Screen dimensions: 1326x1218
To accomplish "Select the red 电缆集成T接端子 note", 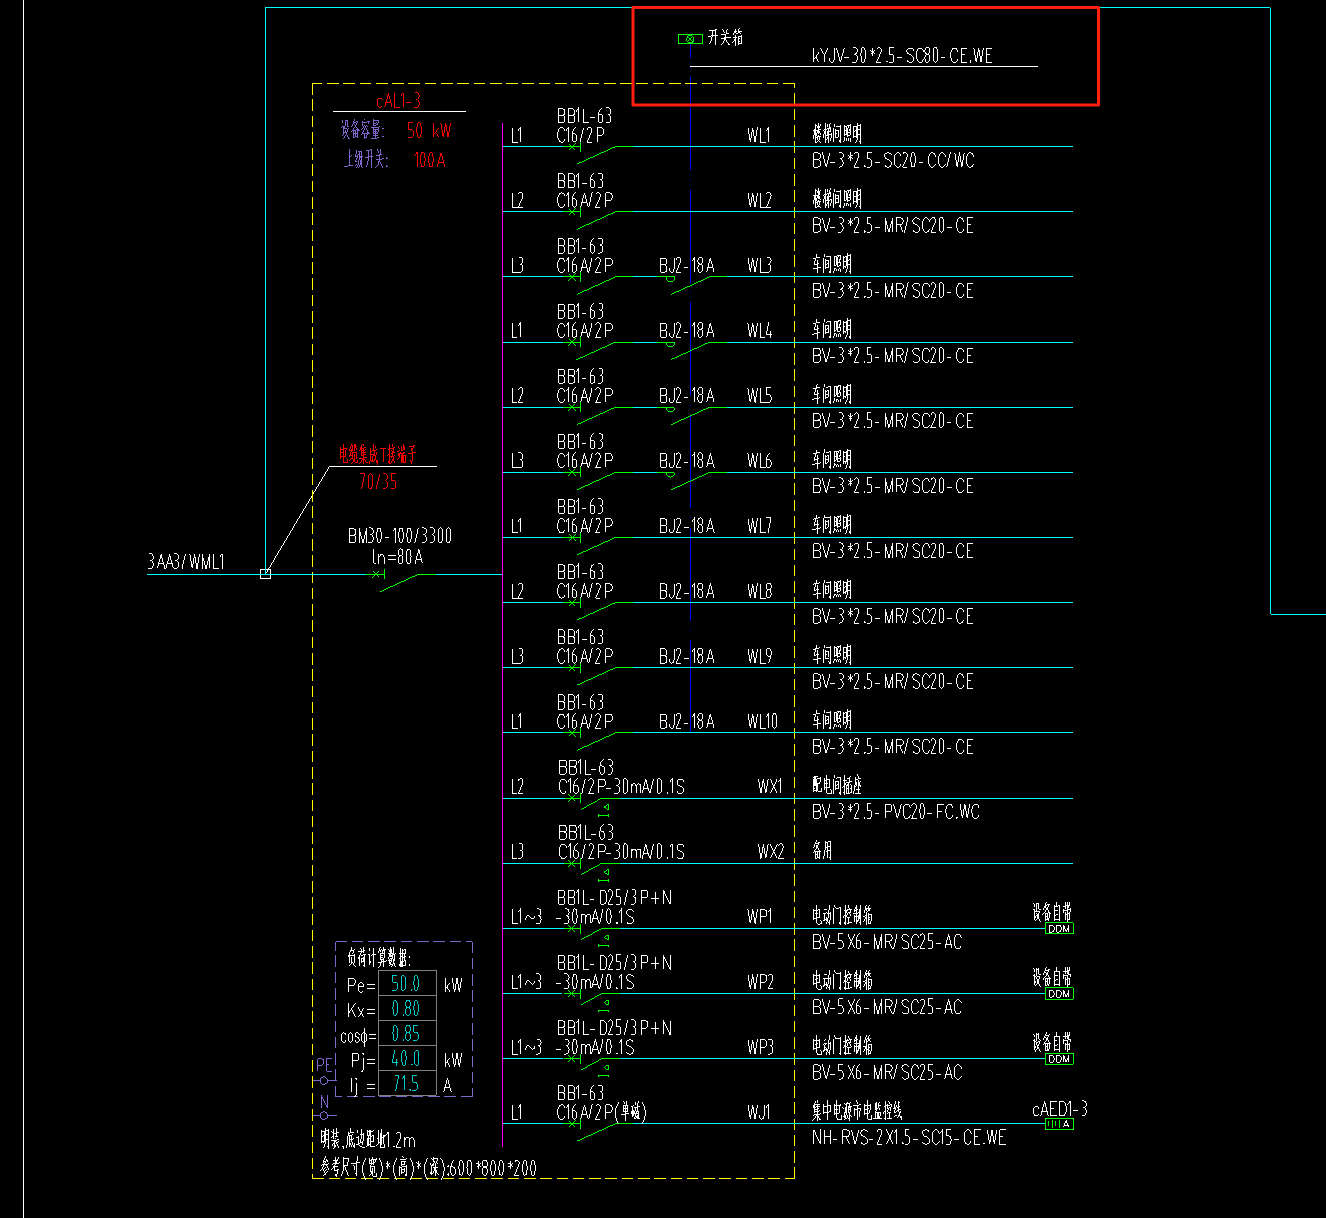I will coord(377,455).
